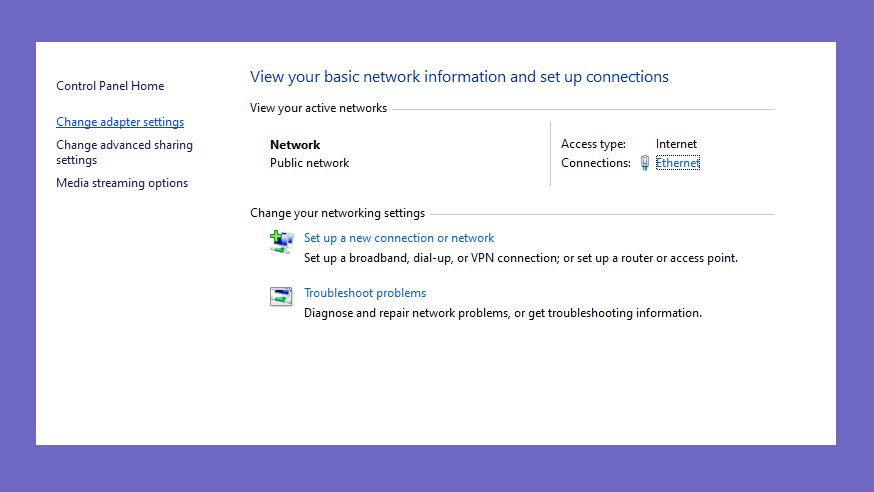The height and width of the screenshot is (492, 874).
Task: Open the Ethernet connection status link
Action: tap(677, 163)
